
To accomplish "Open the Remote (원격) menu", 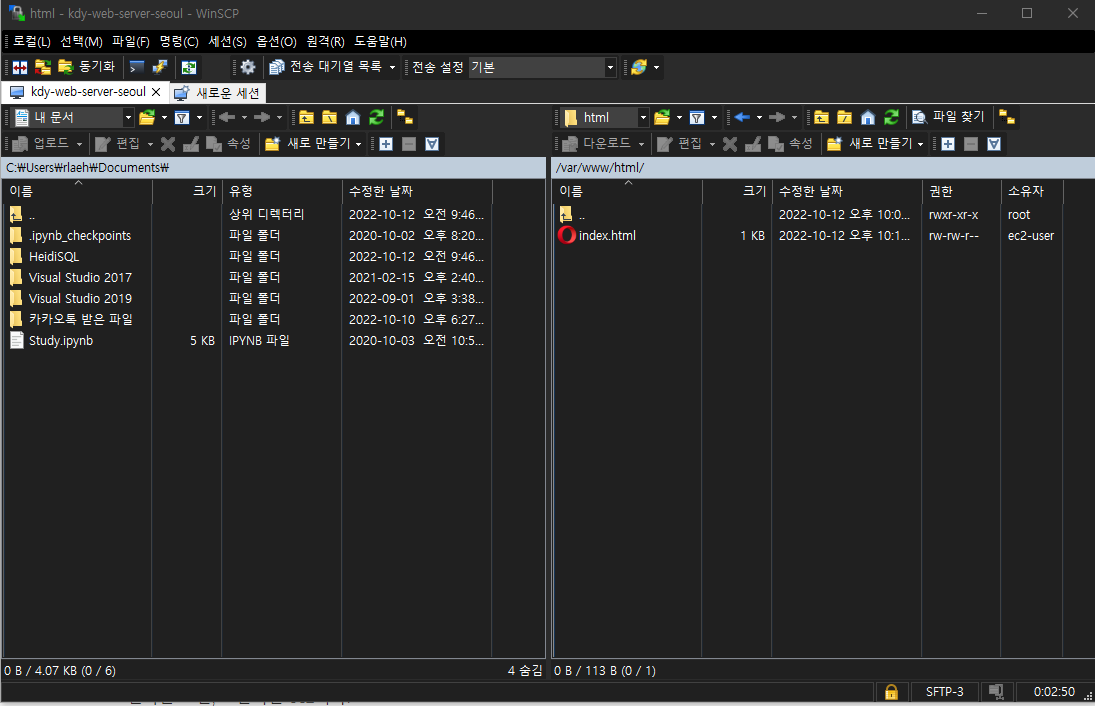I will pos(325,42).
